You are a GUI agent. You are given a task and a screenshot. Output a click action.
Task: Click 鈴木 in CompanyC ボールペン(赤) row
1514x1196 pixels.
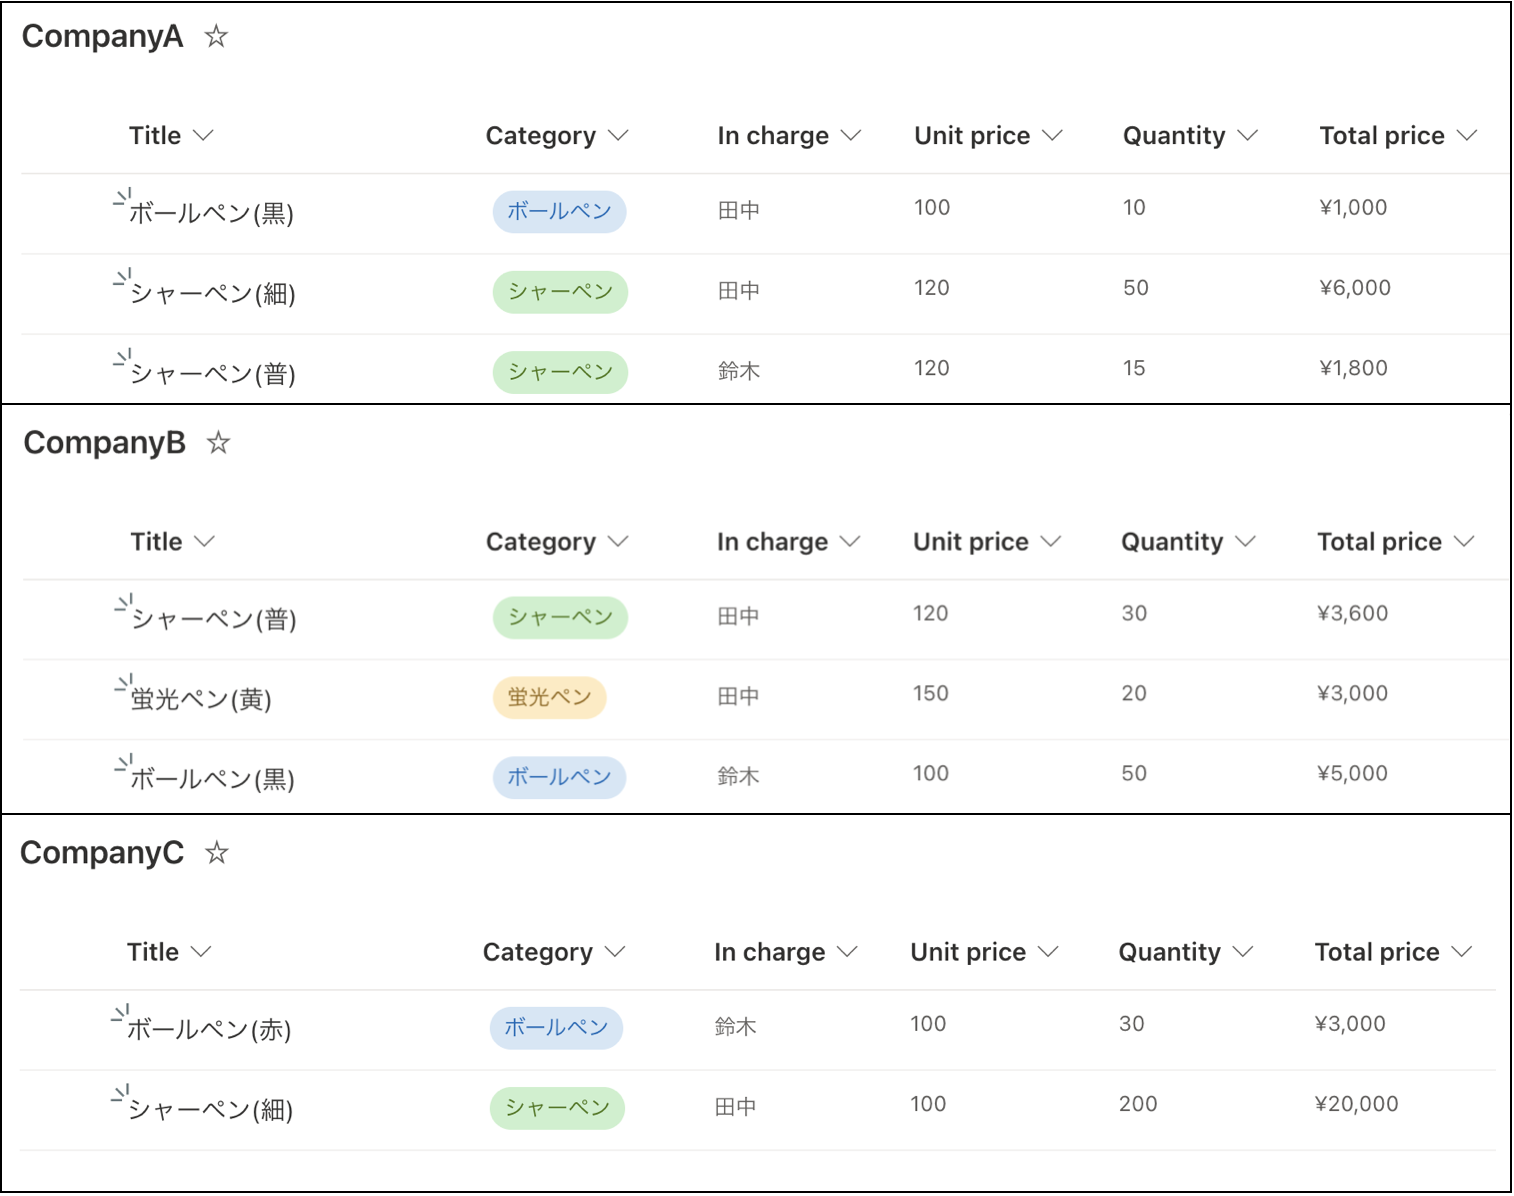click(735, 1027)
